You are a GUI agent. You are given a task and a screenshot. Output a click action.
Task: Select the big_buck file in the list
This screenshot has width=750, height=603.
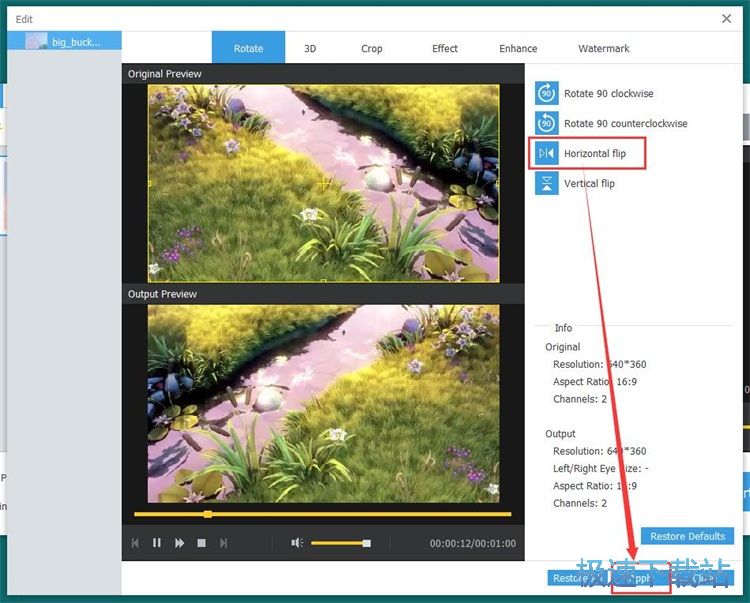point(65,41)
